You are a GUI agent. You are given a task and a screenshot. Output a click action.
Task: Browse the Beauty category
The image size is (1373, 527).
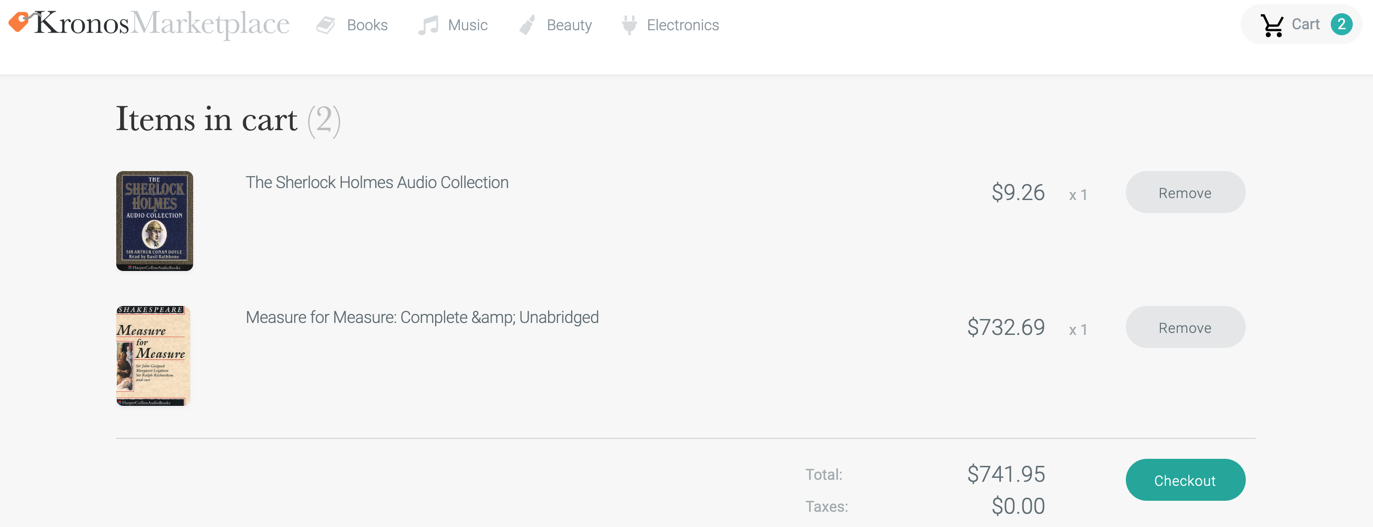(x=569, y=25)
